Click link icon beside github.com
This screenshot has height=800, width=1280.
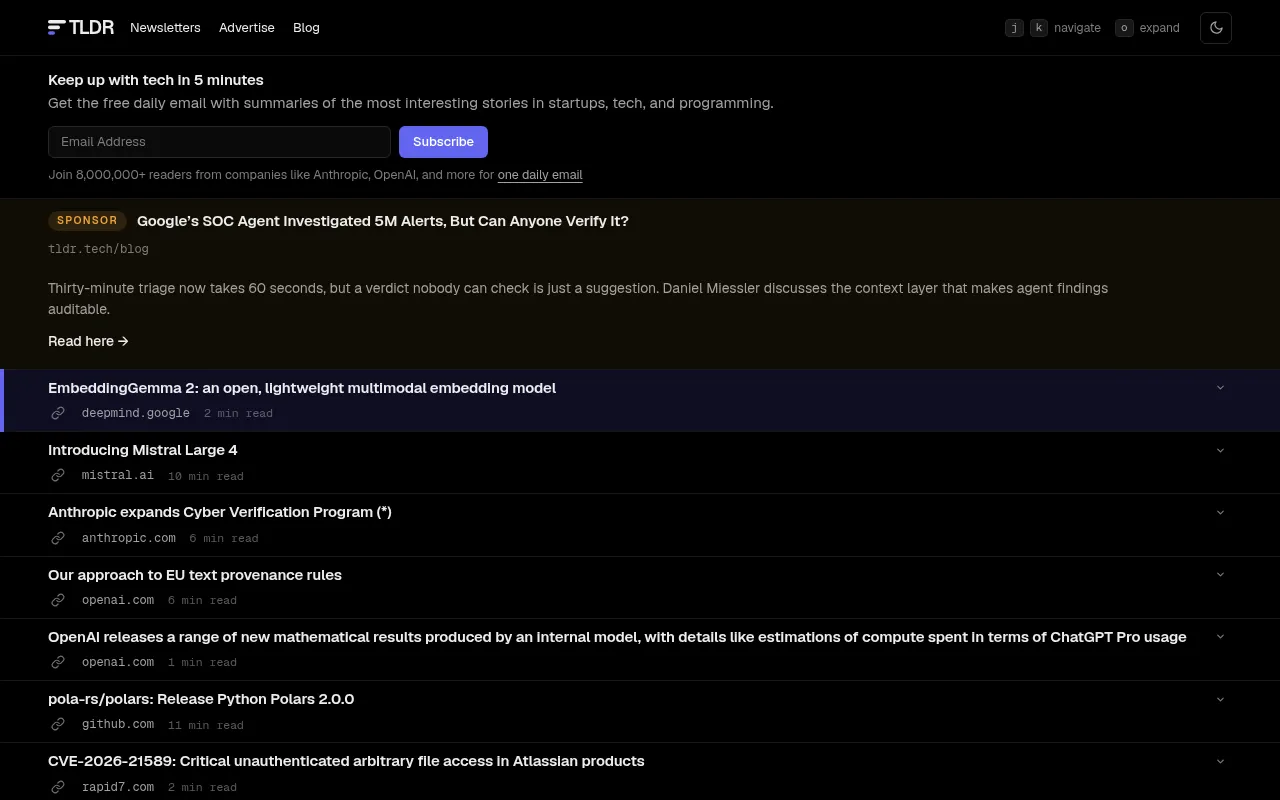click(58, 725)
